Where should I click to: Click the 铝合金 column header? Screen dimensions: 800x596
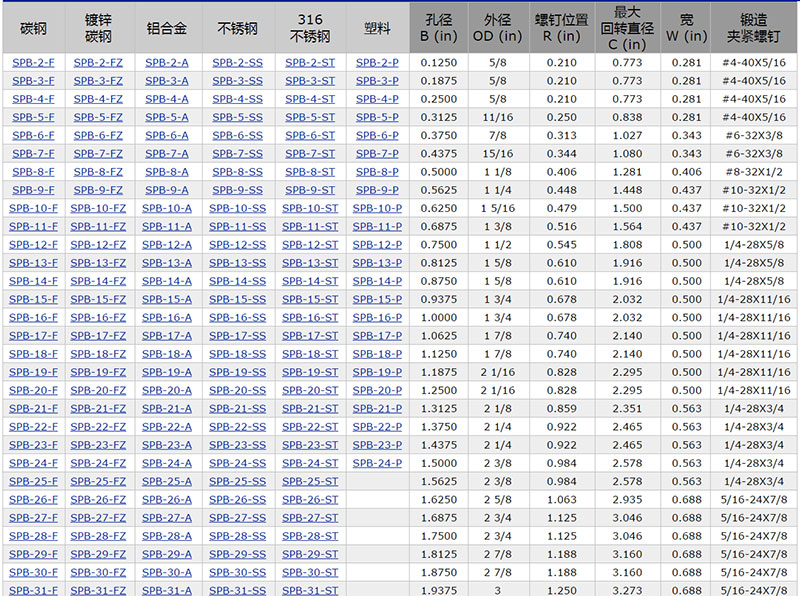click(166, 29)
